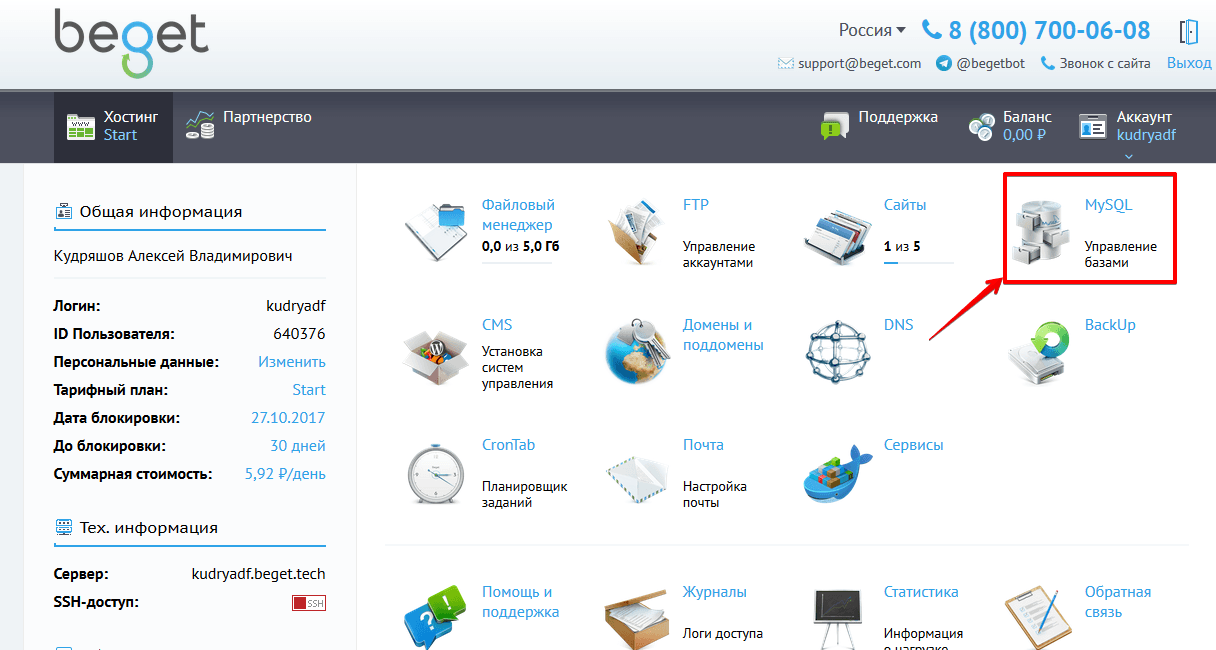Click the Изменить personal data link
This screenshot has height=650, width=1216.
[292, 362]
